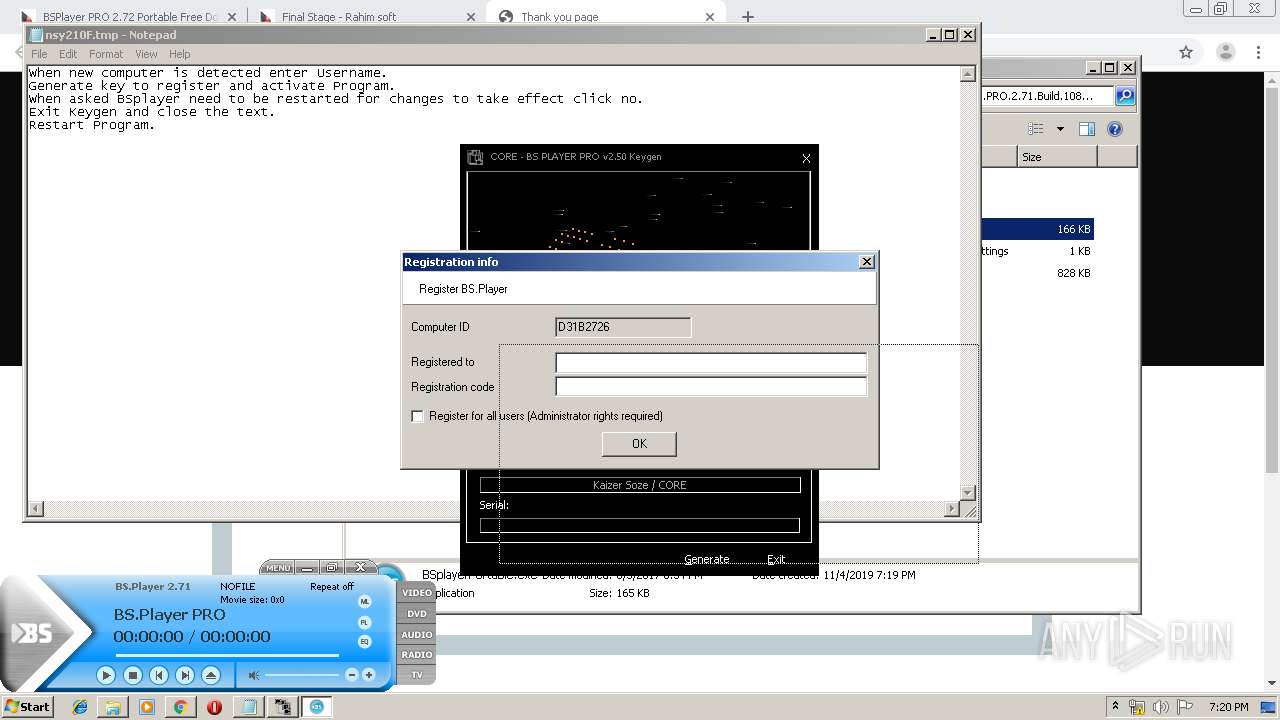Click Notepad vertical scrollbar up arrow

[967, 74]
